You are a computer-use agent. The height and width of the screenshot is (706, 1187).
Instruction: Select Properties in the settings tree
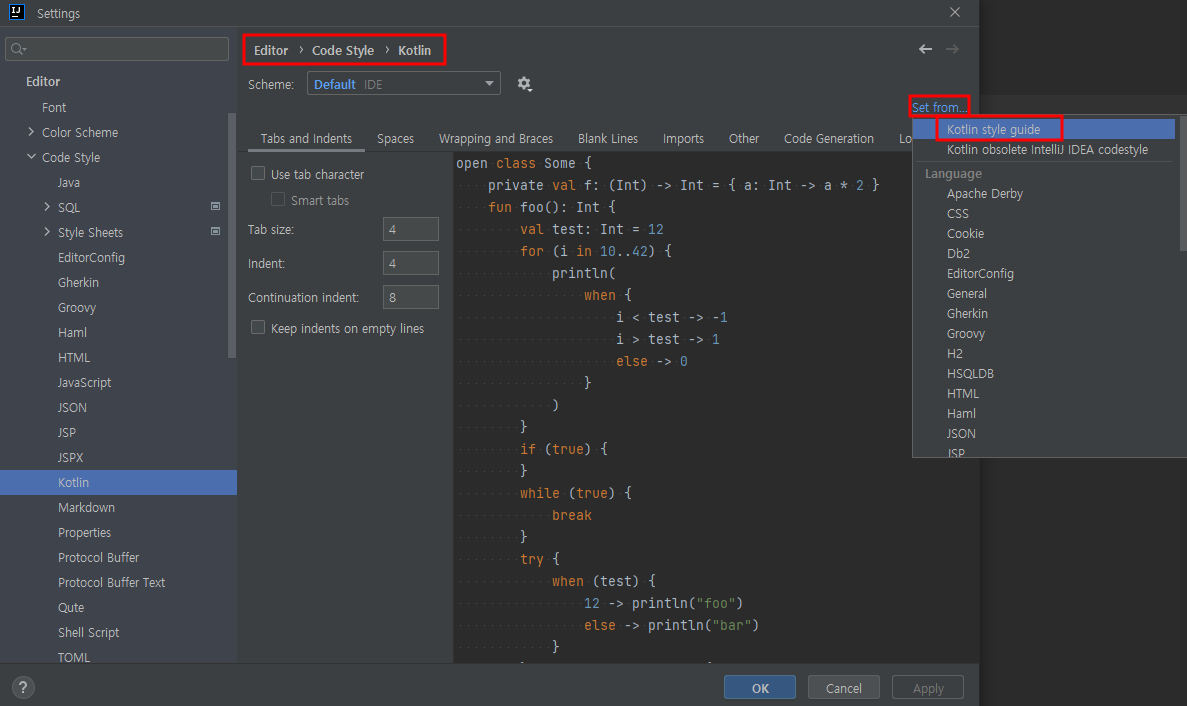click(x=84, y=532)
